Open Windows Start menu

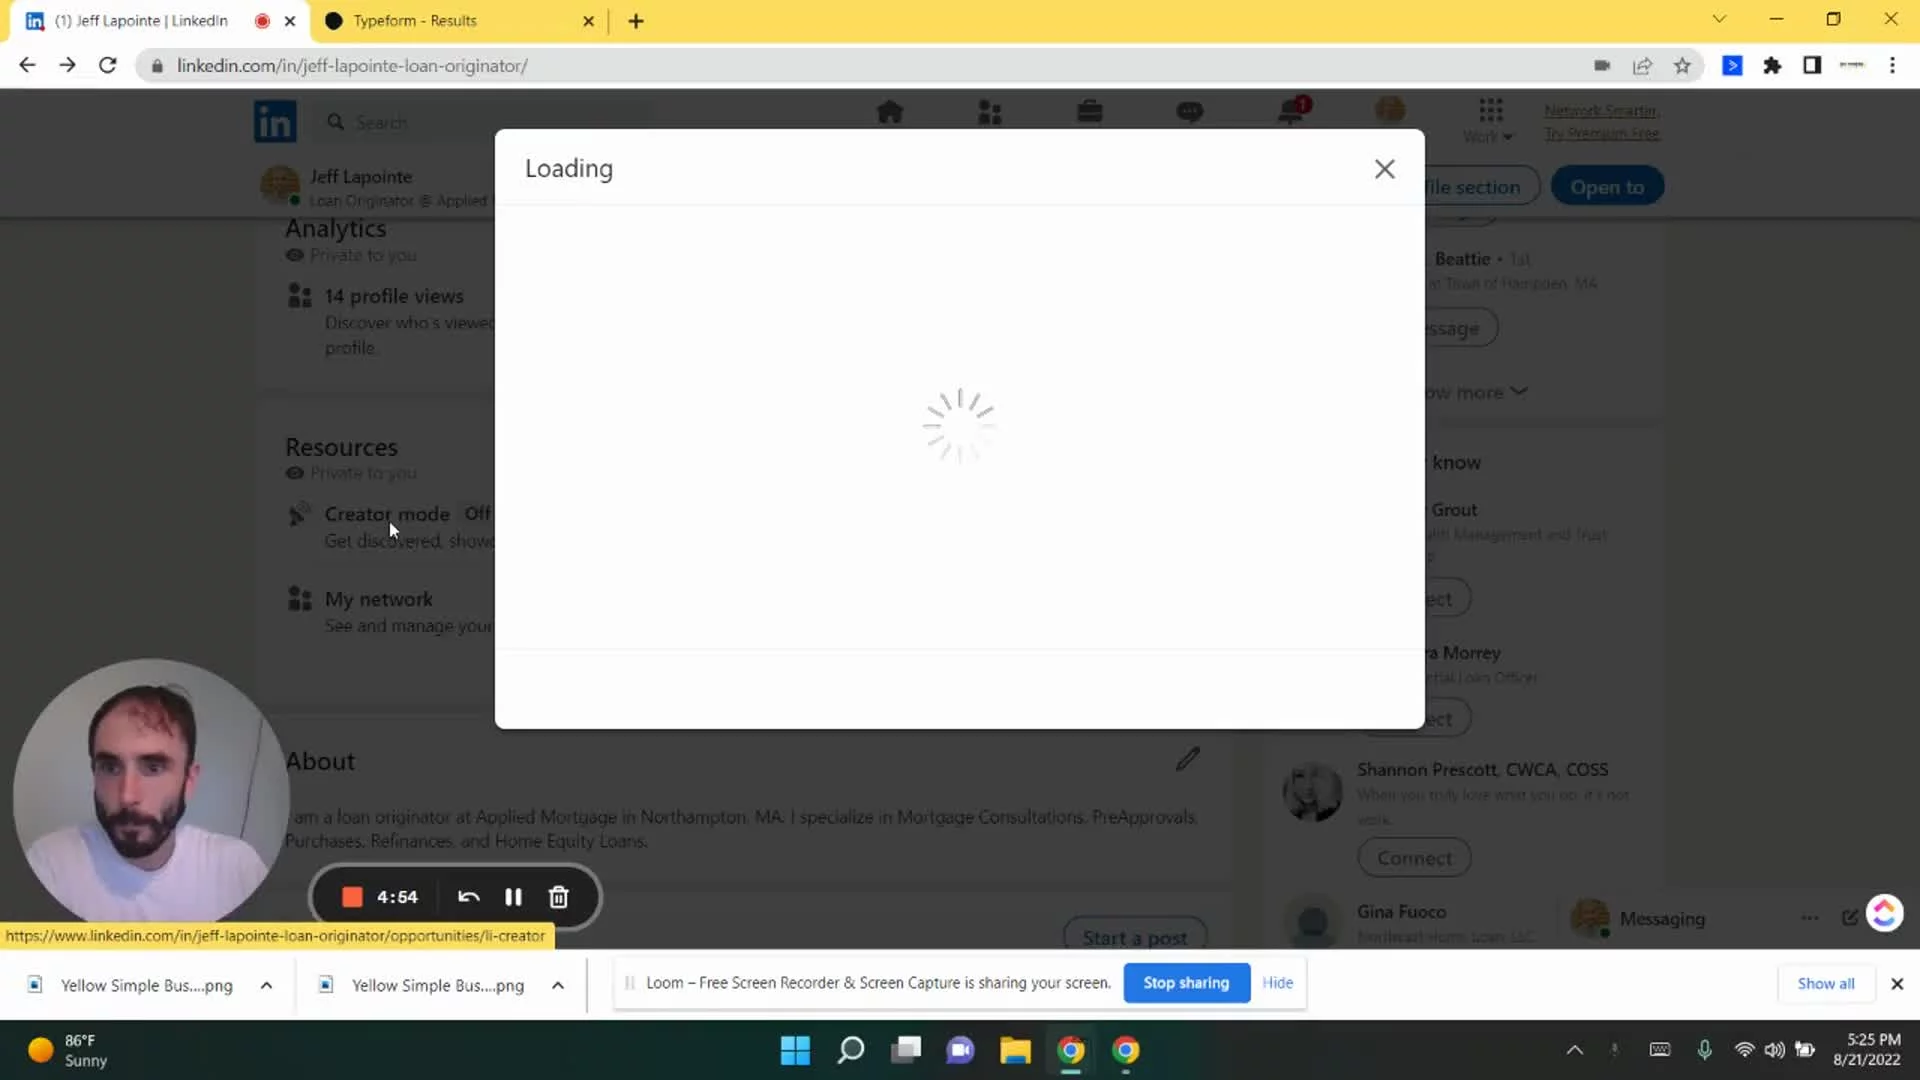pos(795,1050)
